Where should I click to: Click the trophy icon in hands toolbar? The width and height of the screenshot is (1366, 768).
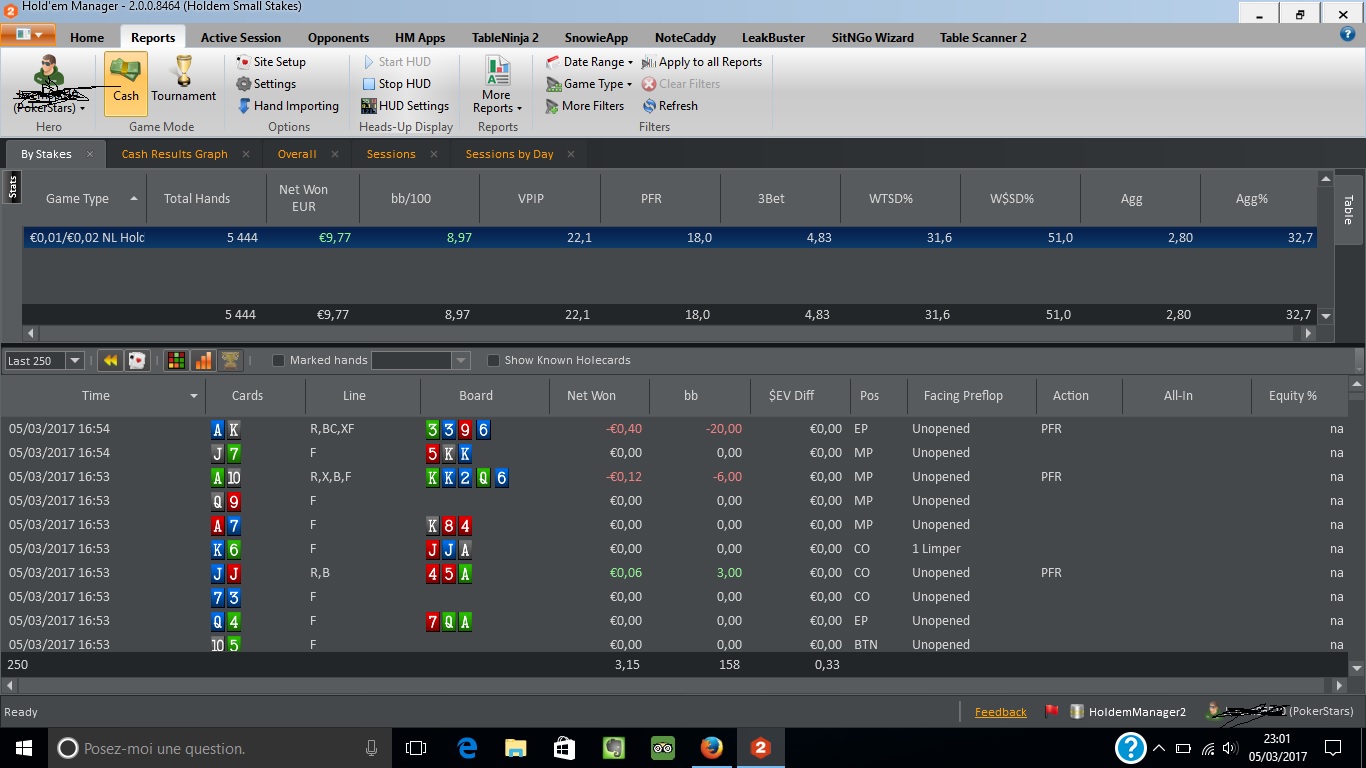pyautogui.click(x=230, y=360)
